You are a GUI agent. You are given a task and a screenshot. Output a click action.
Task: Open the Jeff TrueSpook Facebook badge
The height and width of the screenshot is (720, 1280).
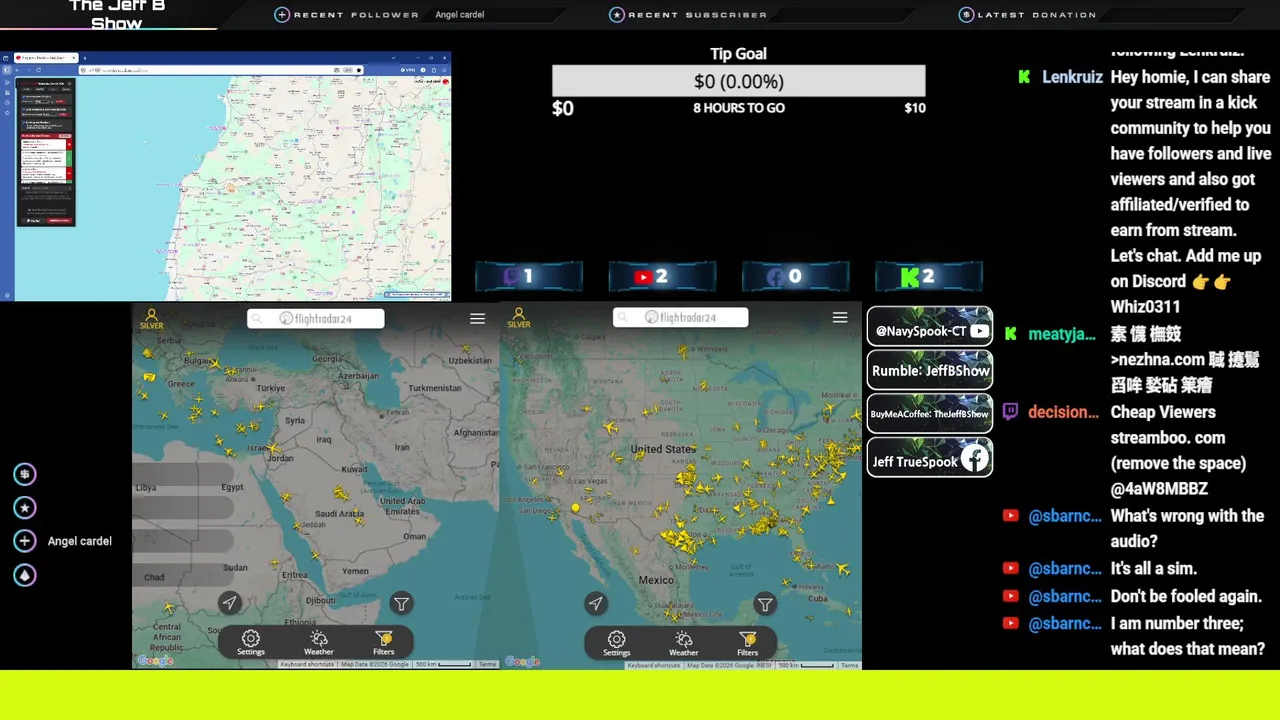pyautogui.click(x=930, y=457)
